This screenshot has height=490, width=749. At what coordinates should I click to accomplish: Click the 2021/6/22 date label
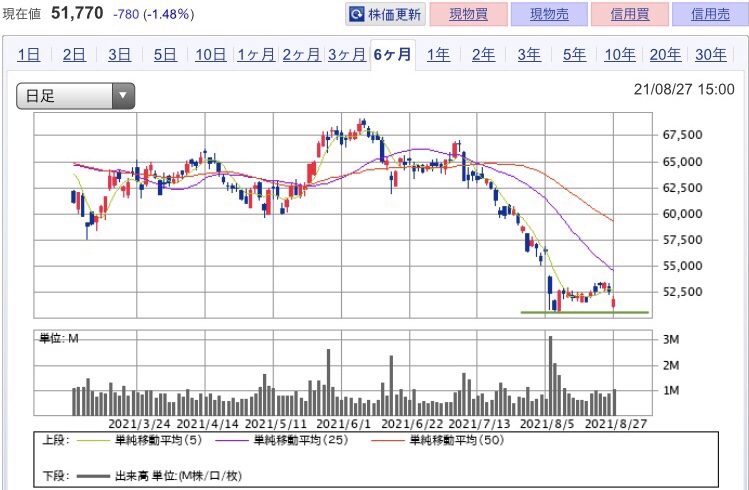(412, 424)
